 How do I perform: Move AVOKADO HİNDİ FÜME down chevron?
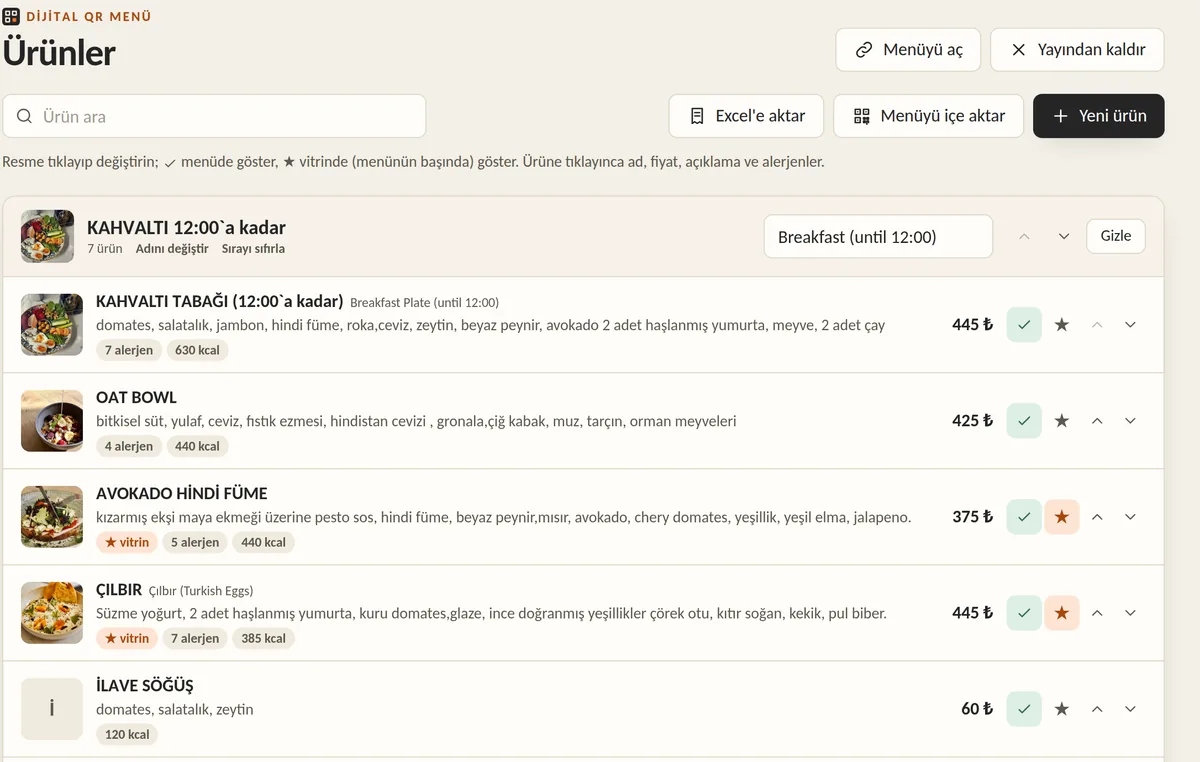click(x=1131, y=517)
